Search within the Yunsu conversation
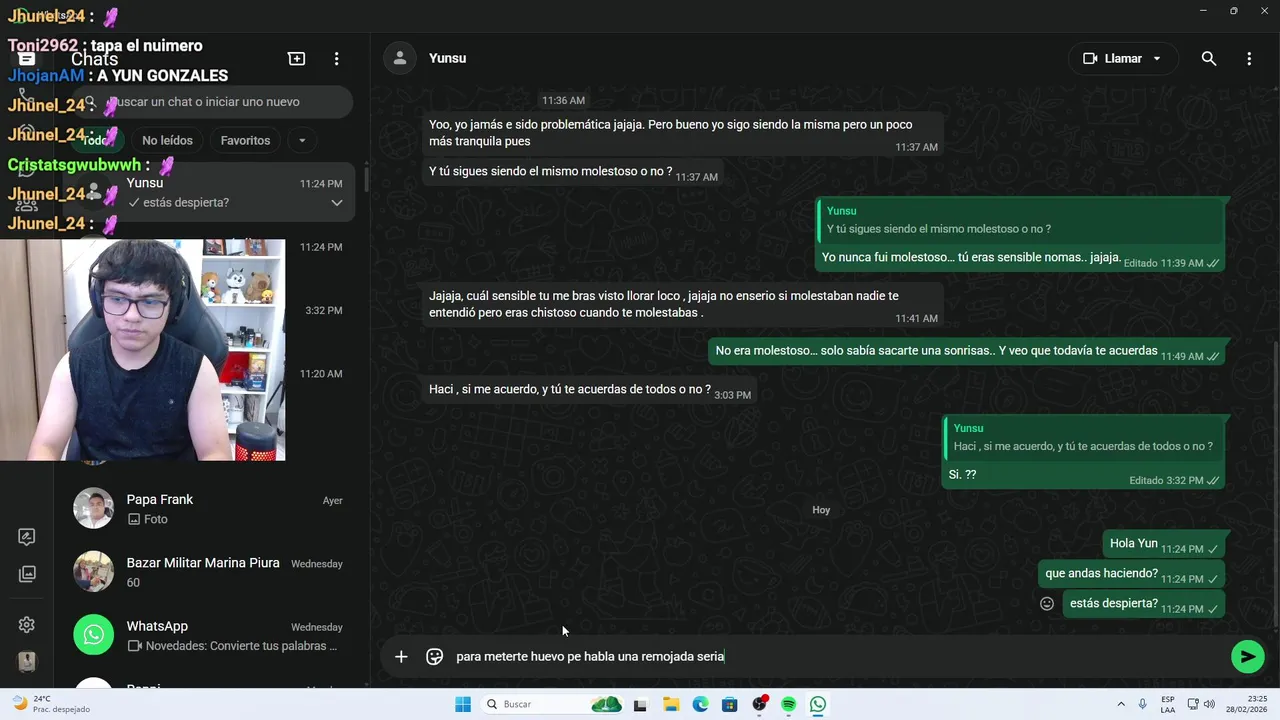Viewport: 1280px width, 720px height. [1209, 59]
